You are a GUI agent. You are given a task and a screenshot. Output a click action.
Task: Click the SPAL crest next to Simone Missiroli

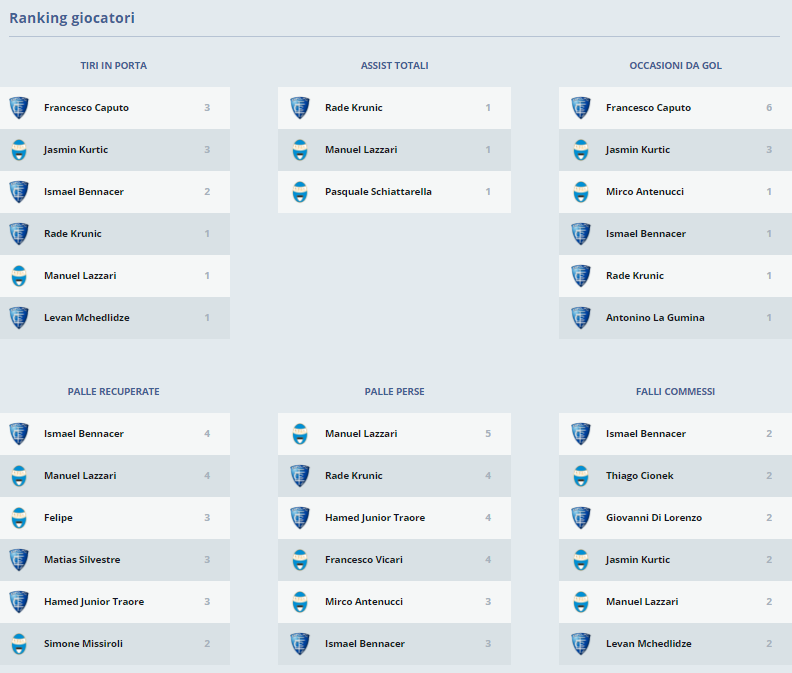tap(19, 644)
